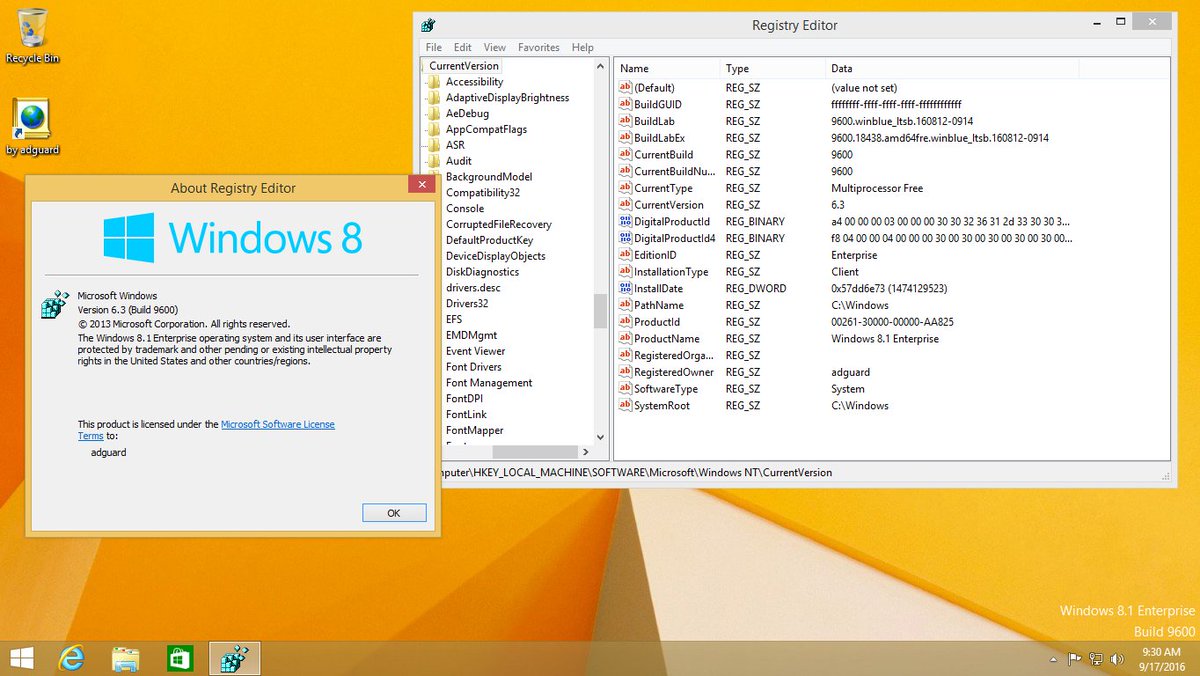This screenshot has width=1200, height=676.
Task: Click the folder icon of ASR key
Action: [x=434, y=145]
